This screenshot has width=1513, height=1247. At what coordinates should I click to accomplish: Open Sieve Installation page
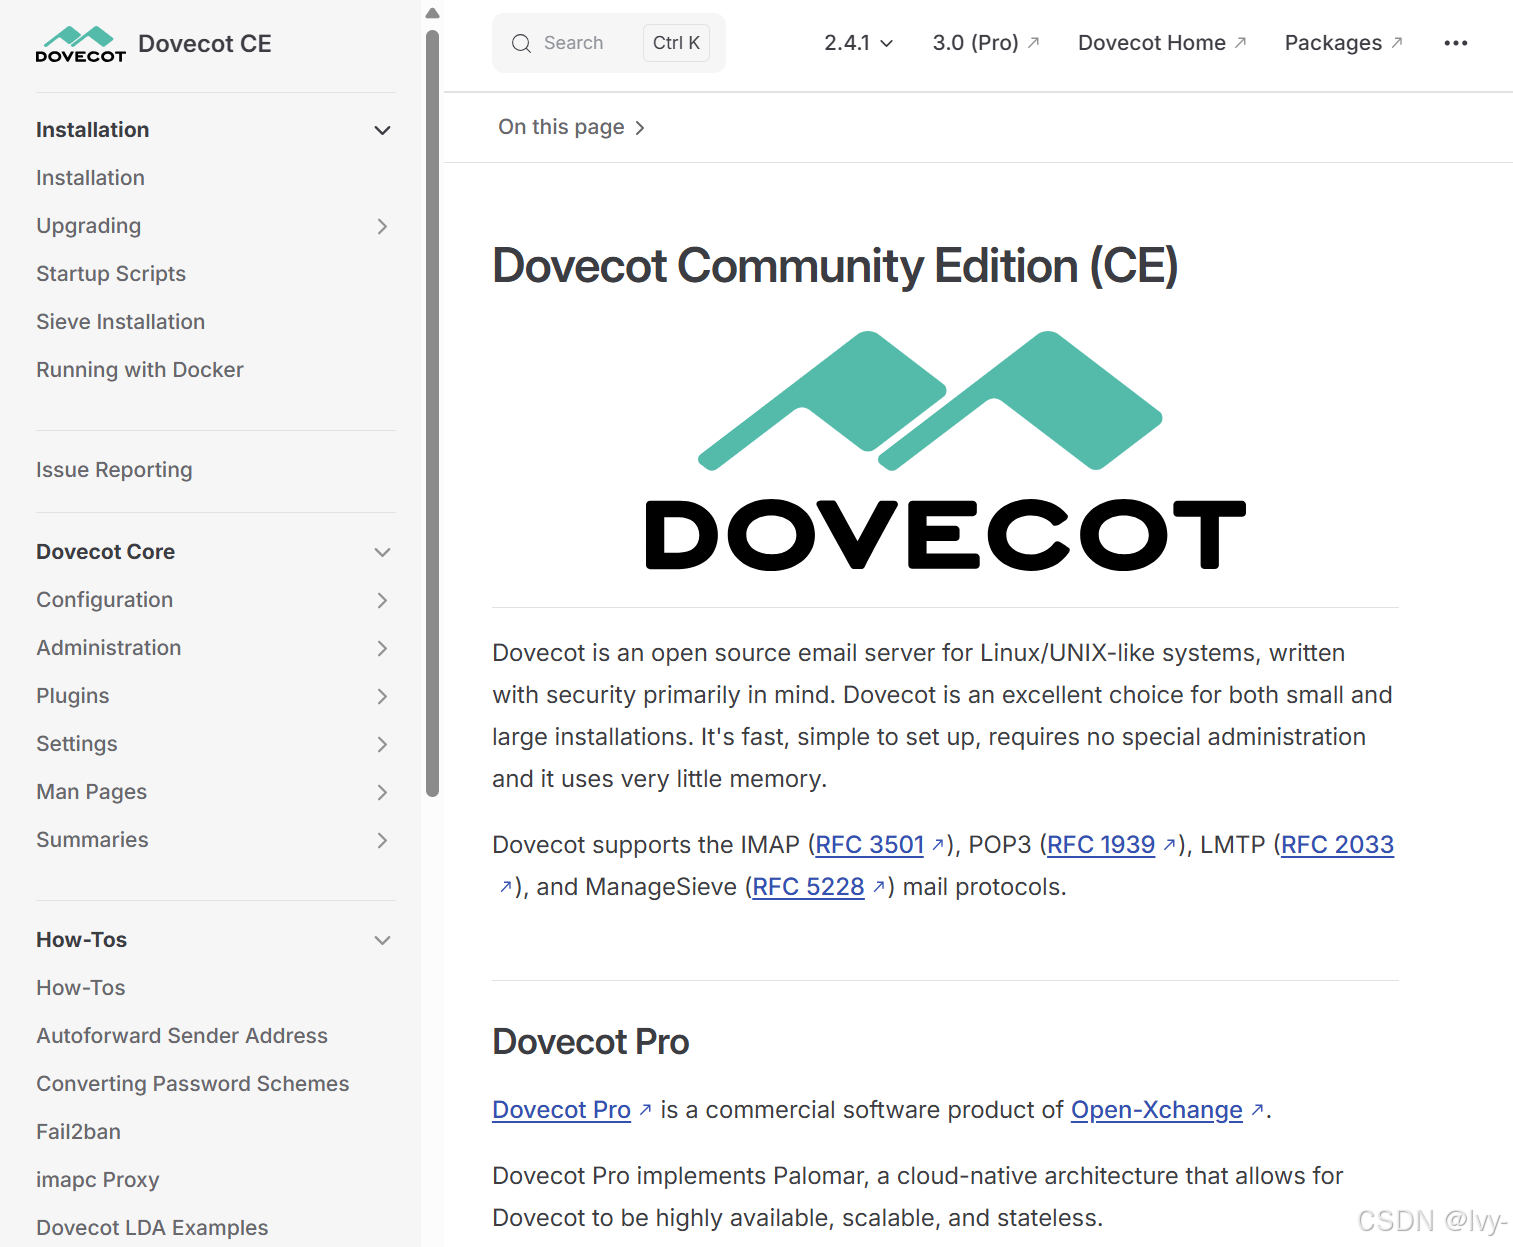point(120,322)
